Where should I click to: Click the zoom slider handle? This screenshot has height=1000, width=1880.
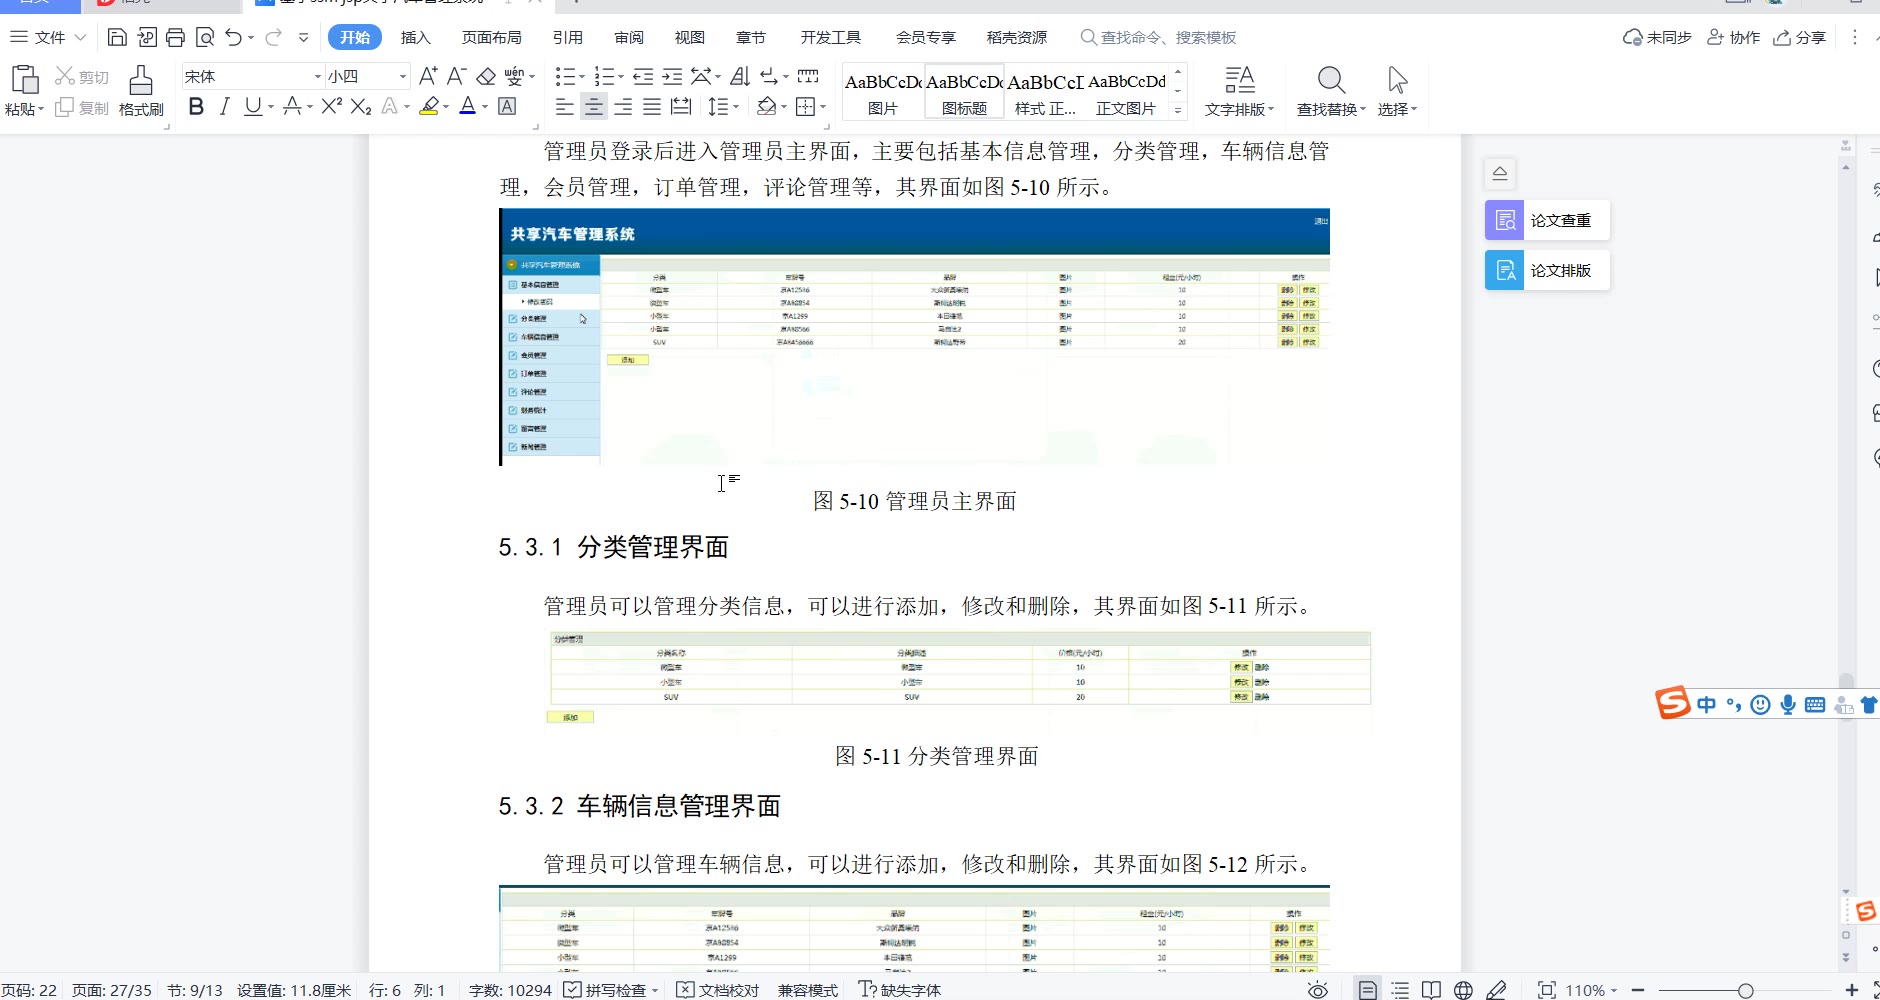(x=1745, y=990)
